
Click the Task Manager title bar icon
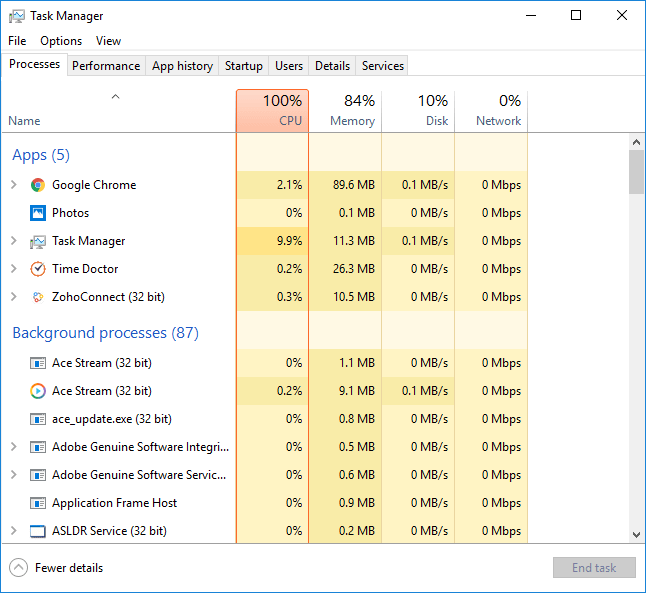[x=16, y=16]
